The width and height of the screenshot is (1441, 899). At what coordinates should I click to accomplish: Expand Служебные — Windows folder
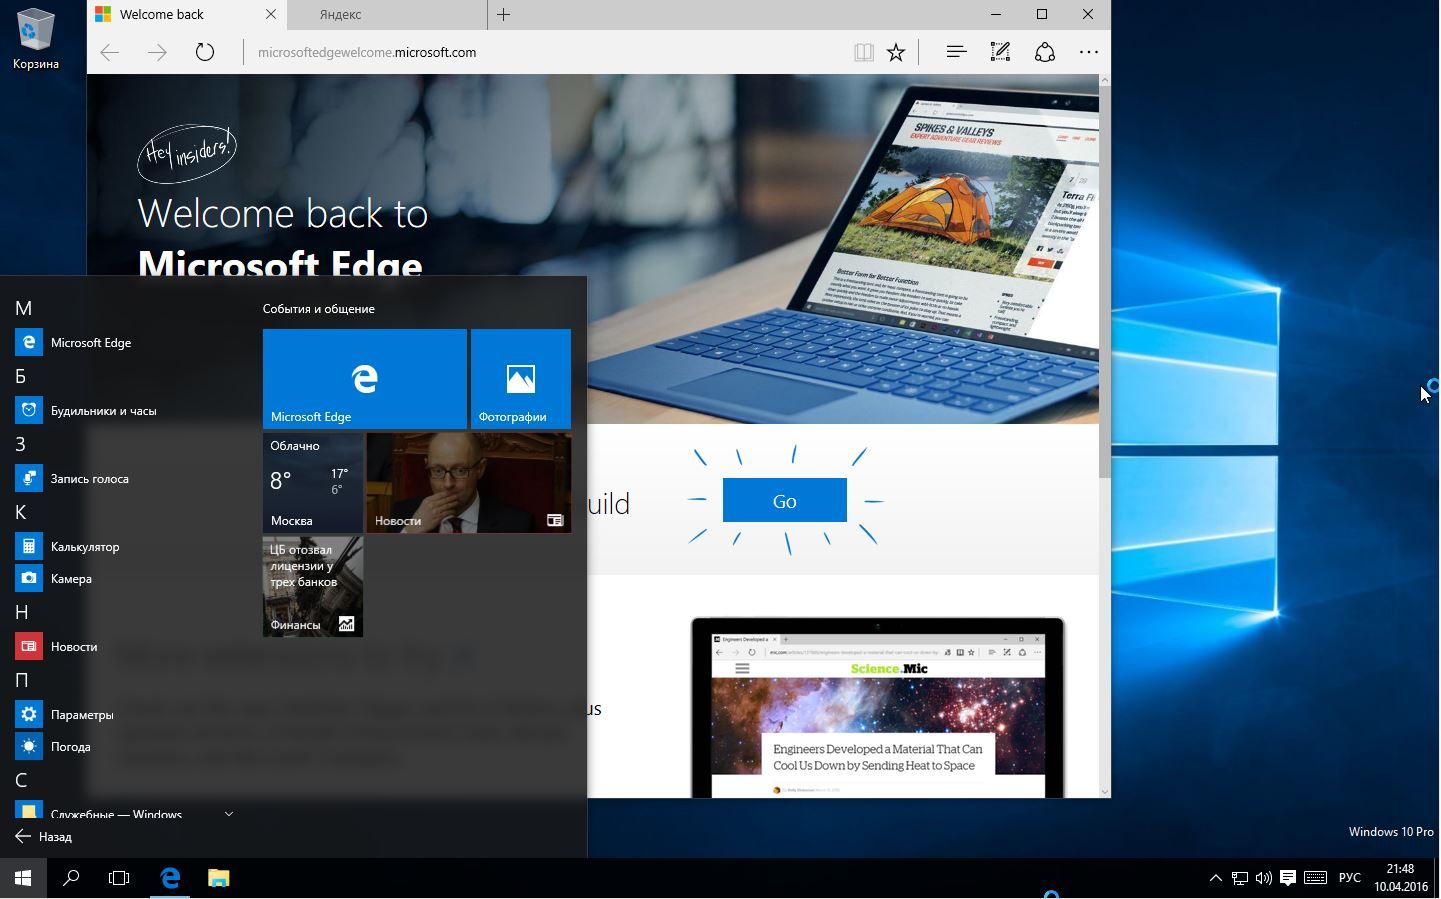[125, 811]
